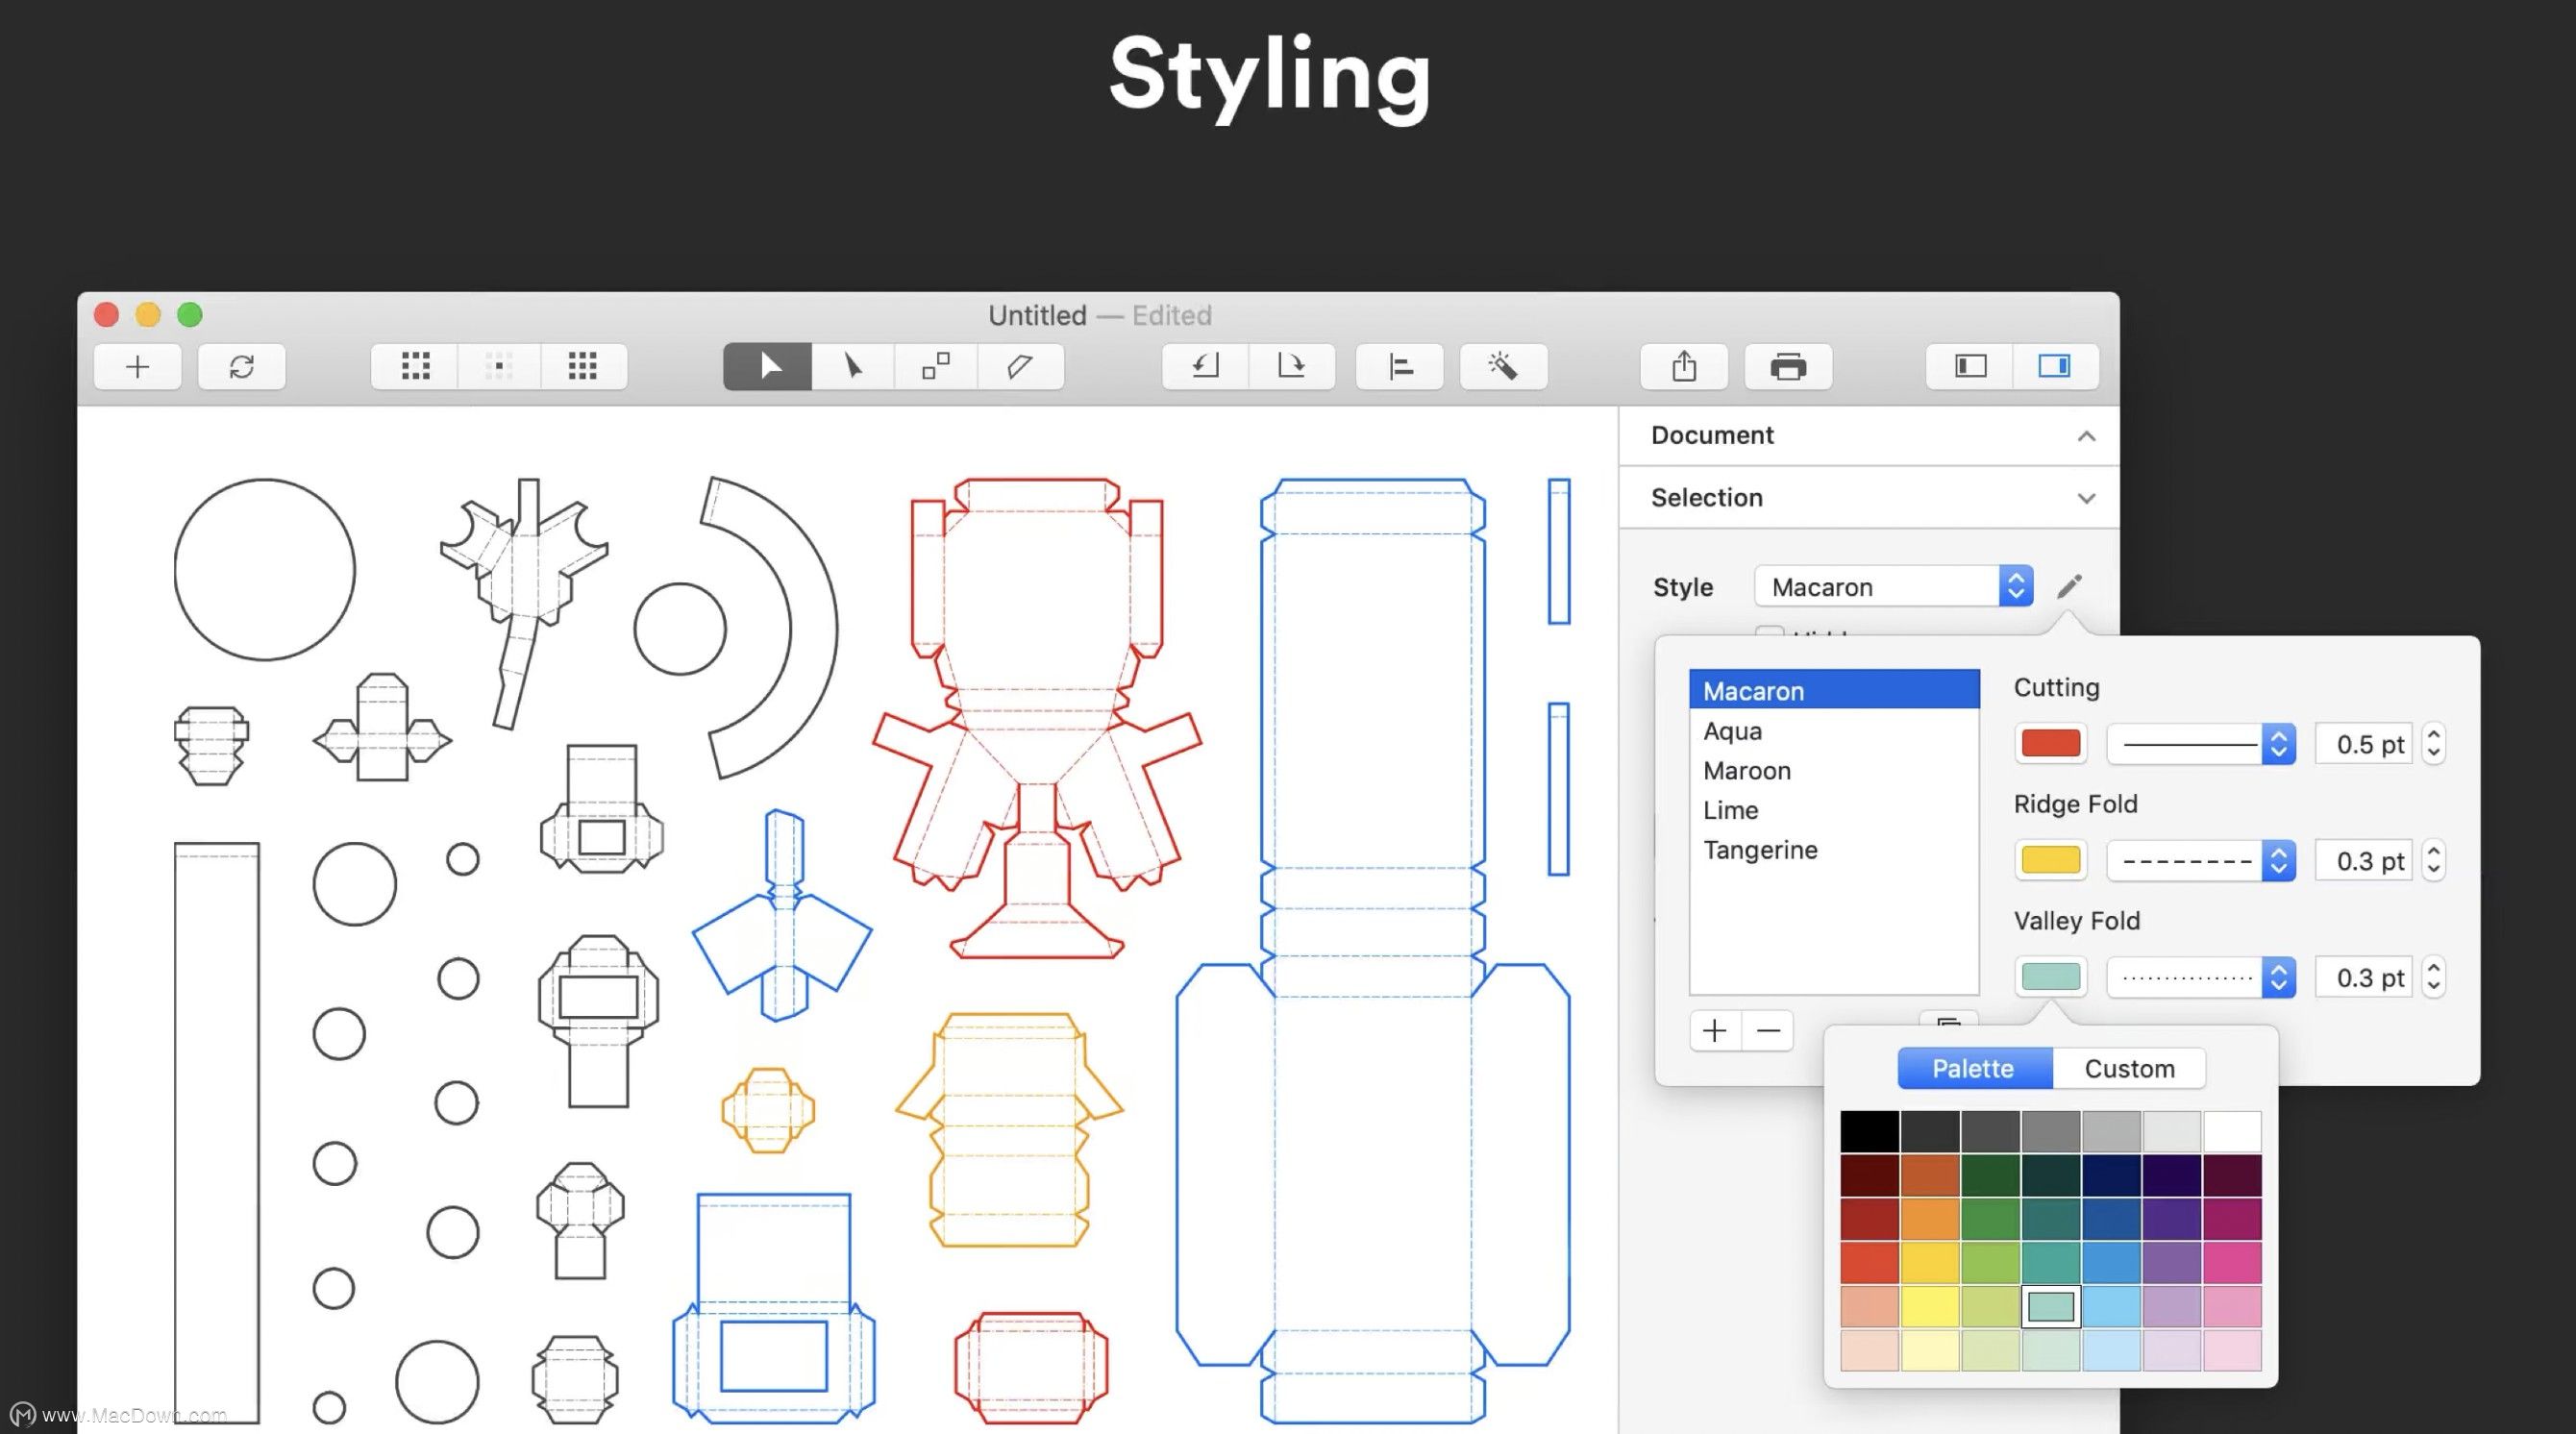The height and width of the screenshot is (1434, 2576).
Task: Click the Cutting width stepper arrows
Action: (2434, 744)
